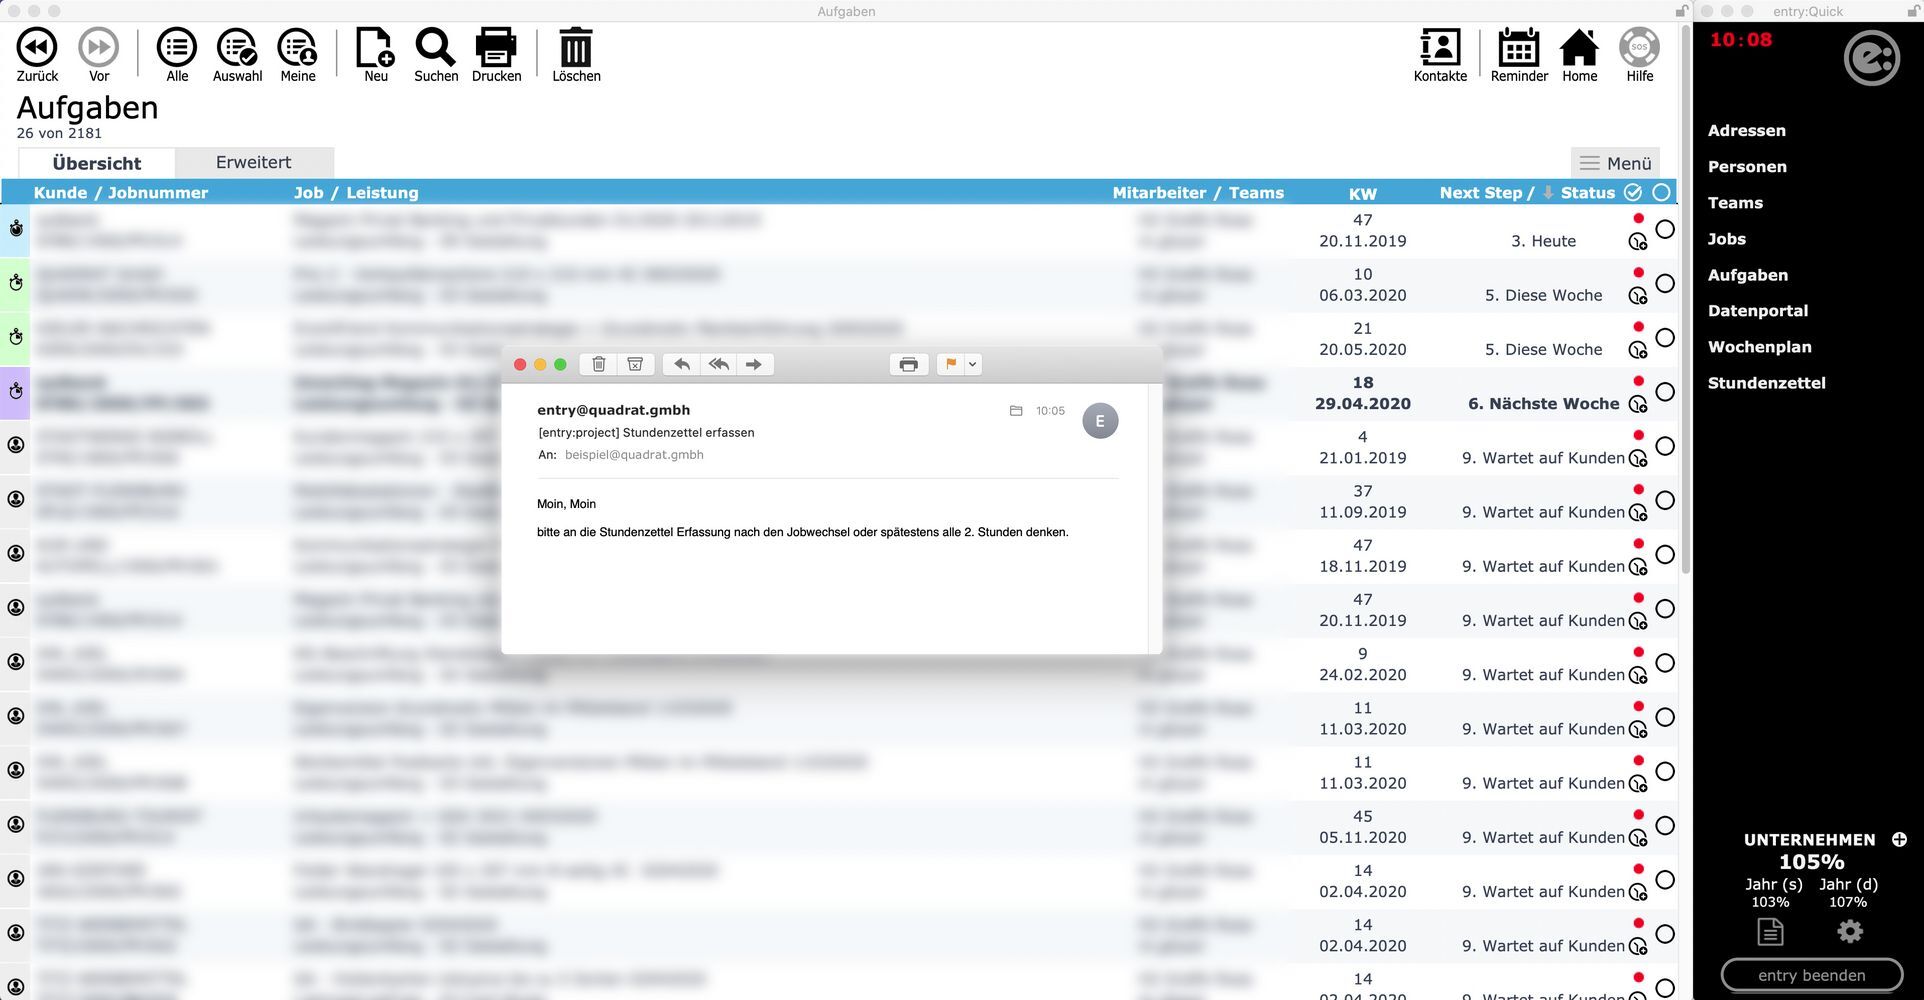Open Teams in the Quick panel
Viewport: 1924px width, 1000px height.
pos(1735,203)
